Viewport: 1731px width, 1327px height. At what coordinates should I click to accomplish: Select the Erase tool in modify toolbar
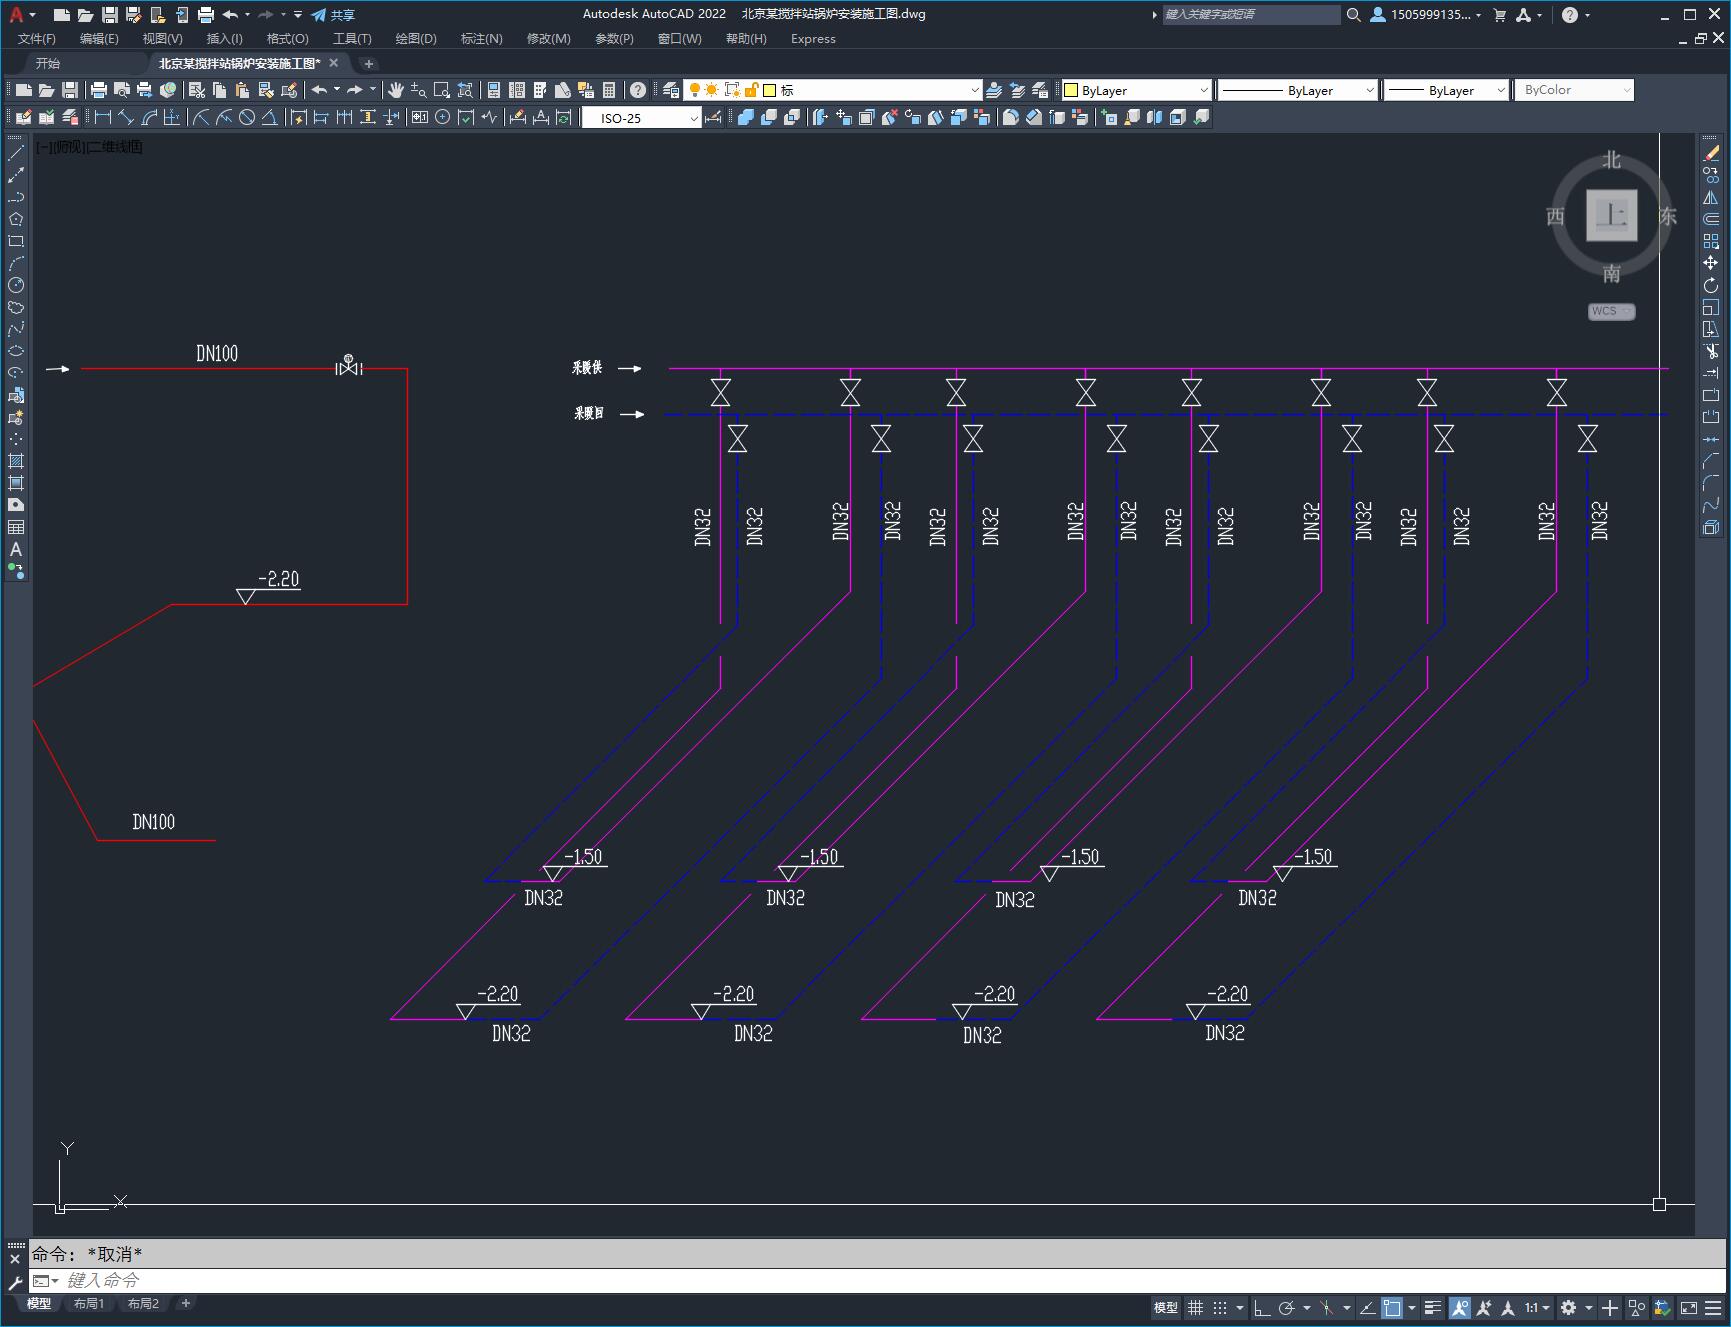pos(1711,153)
